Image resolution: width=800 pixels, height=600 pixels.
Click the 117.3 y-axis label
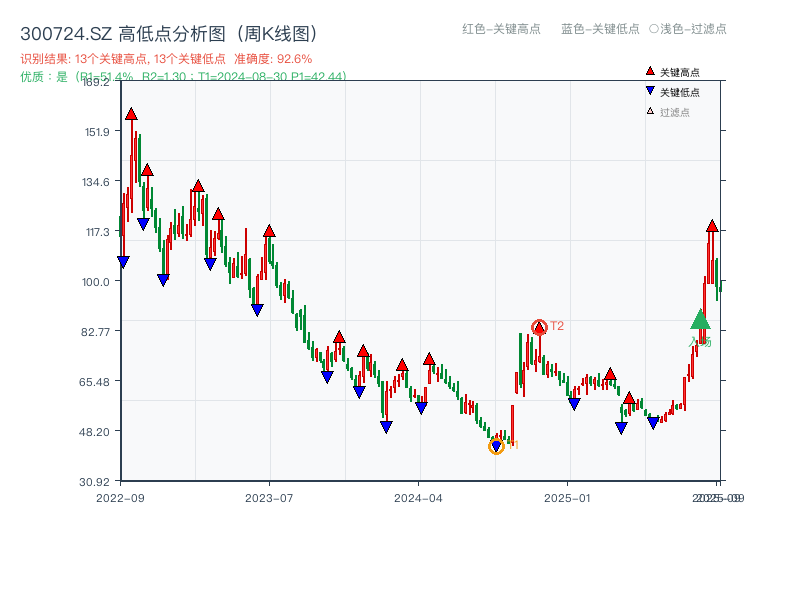tap(97, 232)
